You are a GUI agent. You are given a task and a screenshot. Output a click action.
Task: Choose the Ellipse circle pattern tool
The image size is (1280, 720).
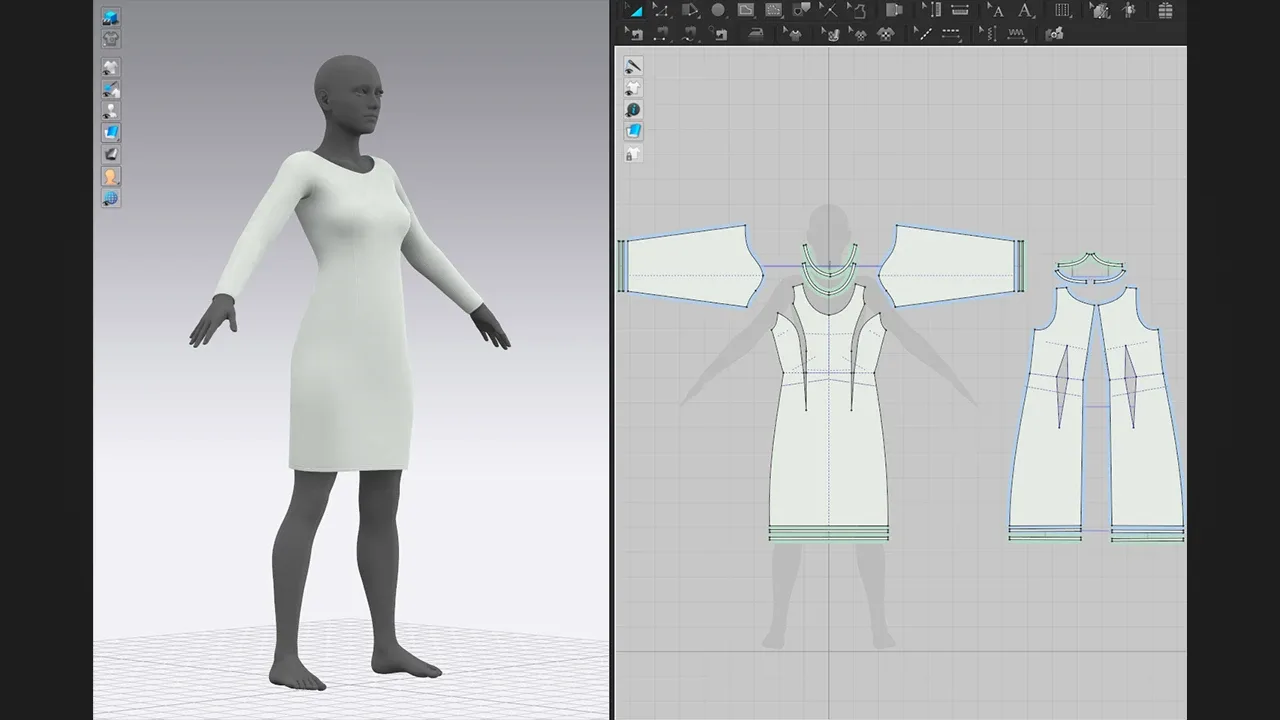click(718, 10)
